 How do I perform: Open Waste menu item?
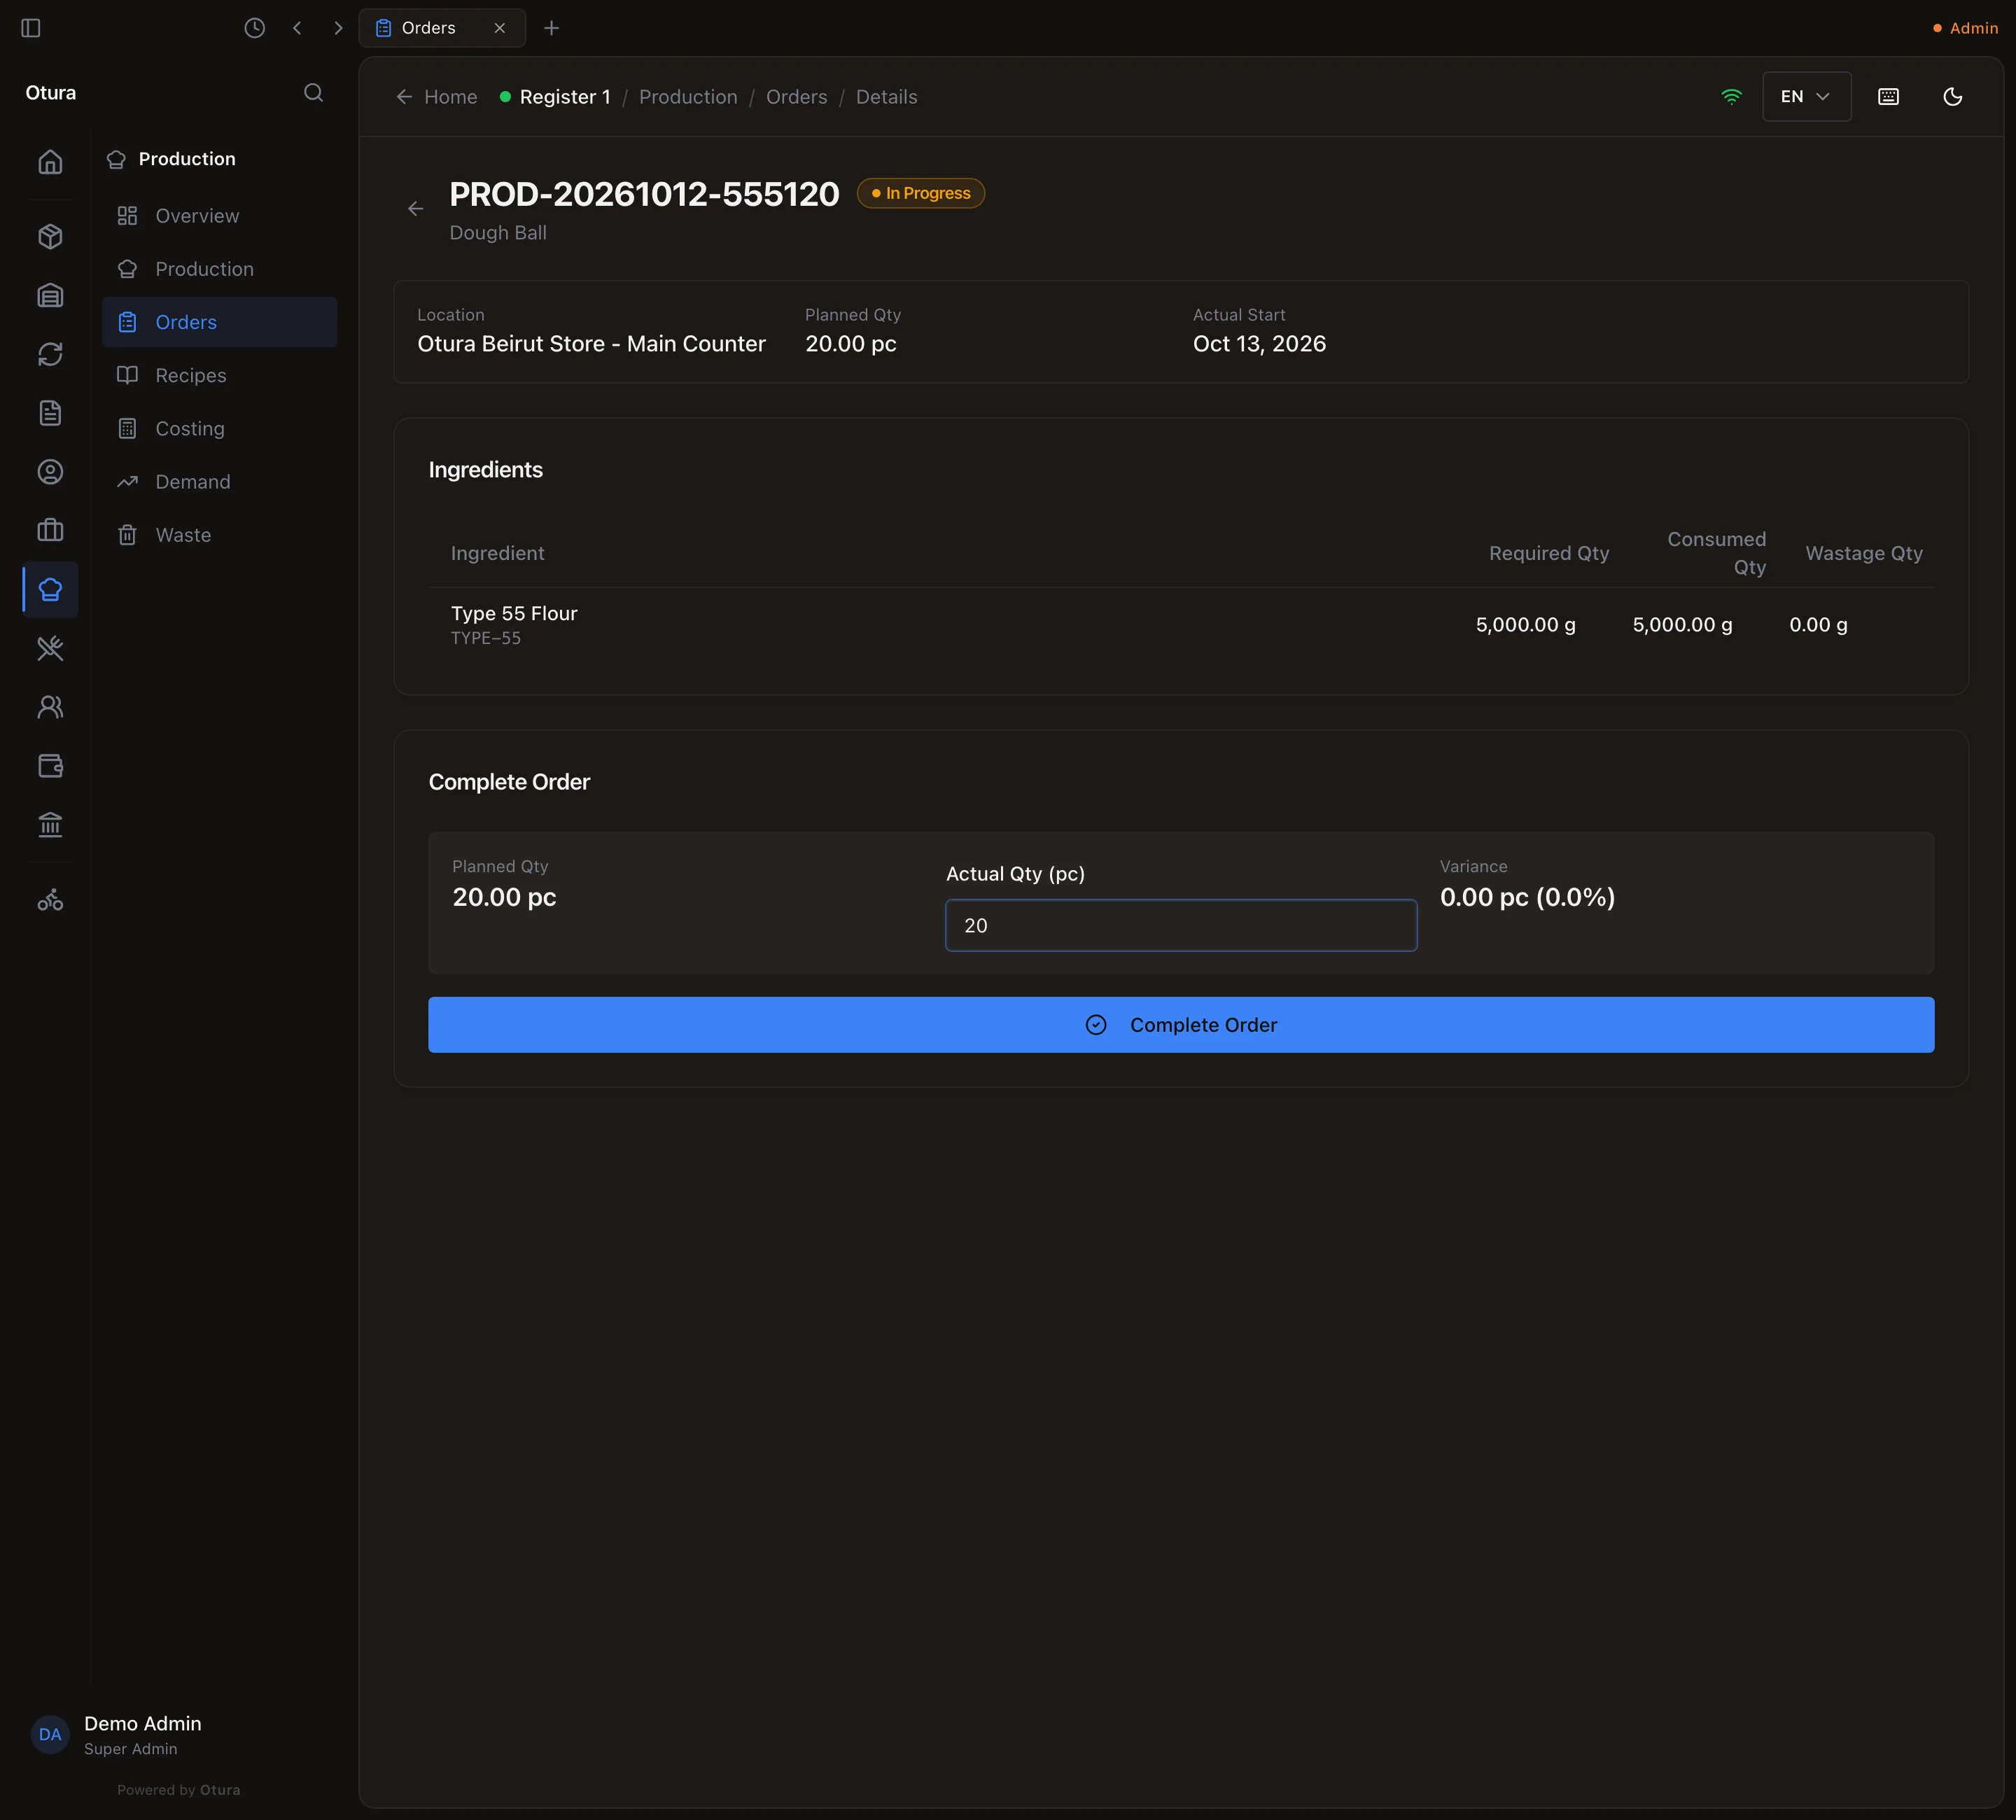pos(220,535)
